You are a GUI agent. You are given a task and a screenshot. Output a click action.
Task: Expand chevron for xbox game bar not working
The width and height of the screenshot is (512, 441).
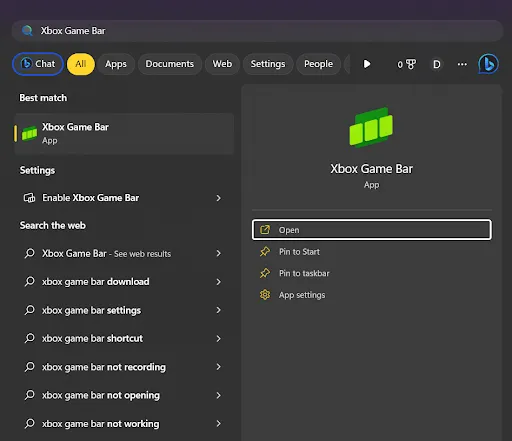coord(218,424)
